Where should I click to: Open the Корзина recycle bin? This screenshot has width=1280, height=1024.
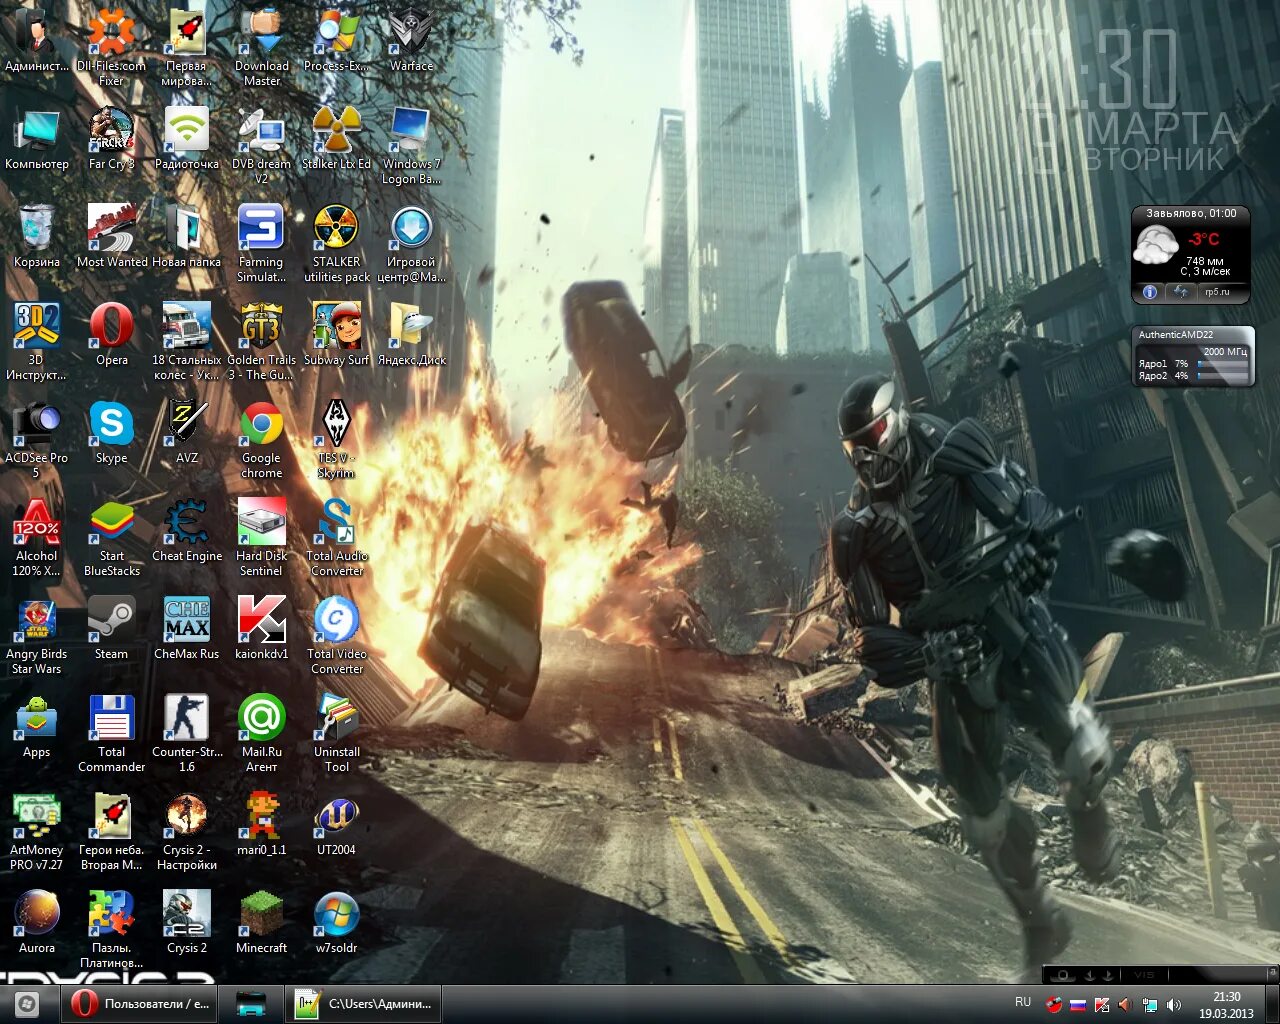(x=37, y=236)
